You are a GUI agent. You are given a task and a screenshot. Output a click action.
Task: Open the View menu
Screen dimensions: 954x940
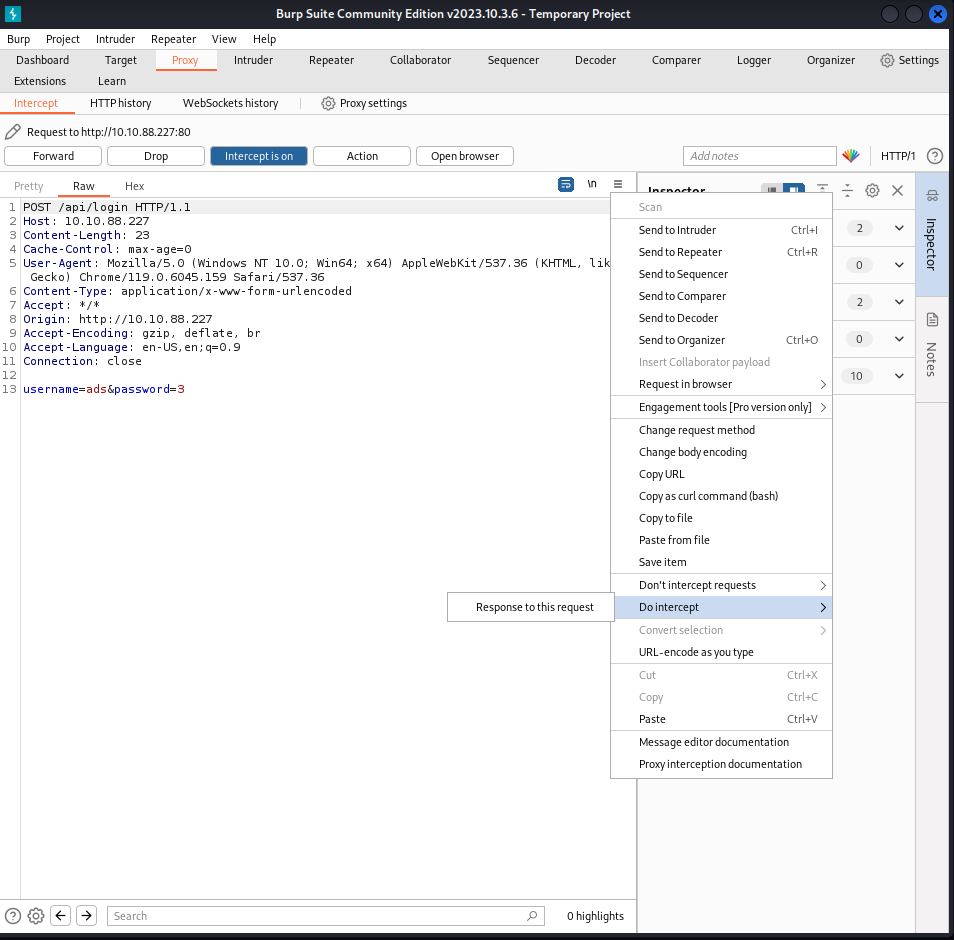[224, 39]
